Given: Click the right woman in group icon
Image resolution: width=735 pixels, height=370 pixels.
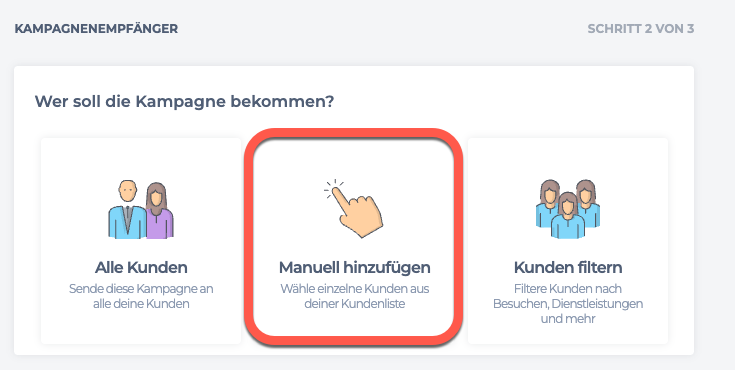Looking at the screenshot, I should tap(588, 202).
